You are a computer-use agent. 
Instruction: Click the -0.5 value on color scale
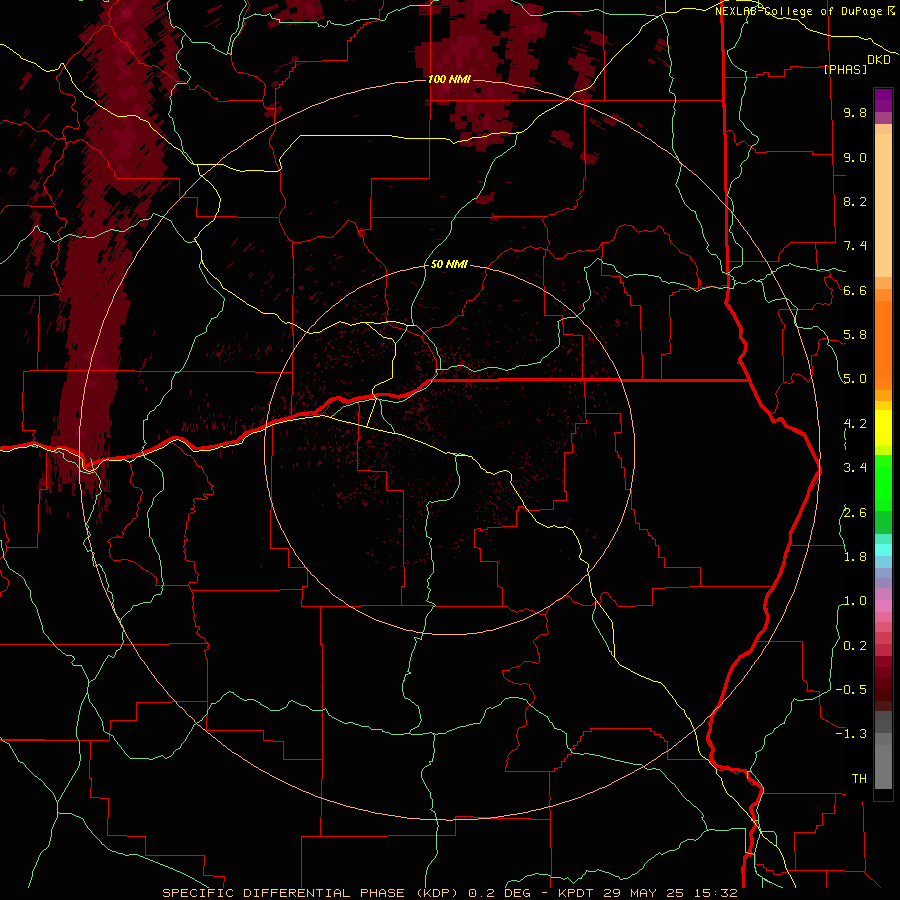click(x=851, y=690)
